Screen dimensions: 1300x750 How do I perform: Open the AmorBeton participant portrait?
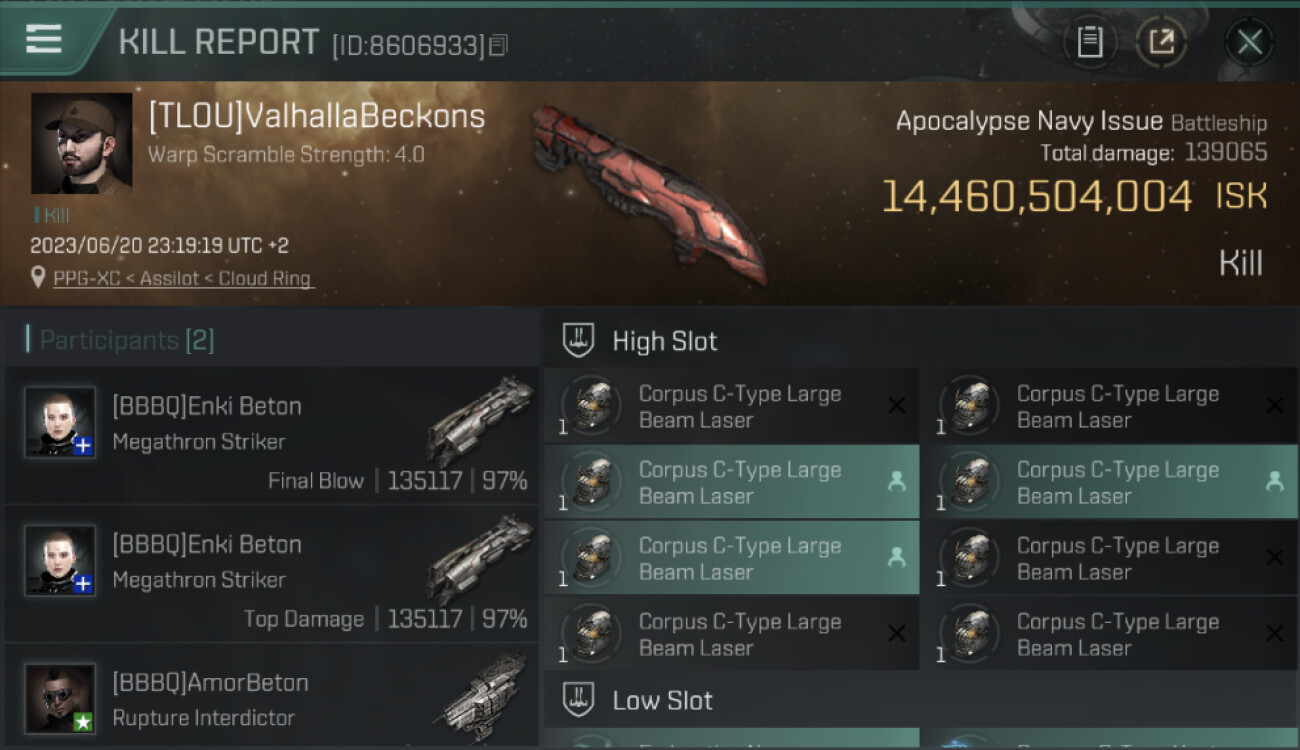click(60, 698)
